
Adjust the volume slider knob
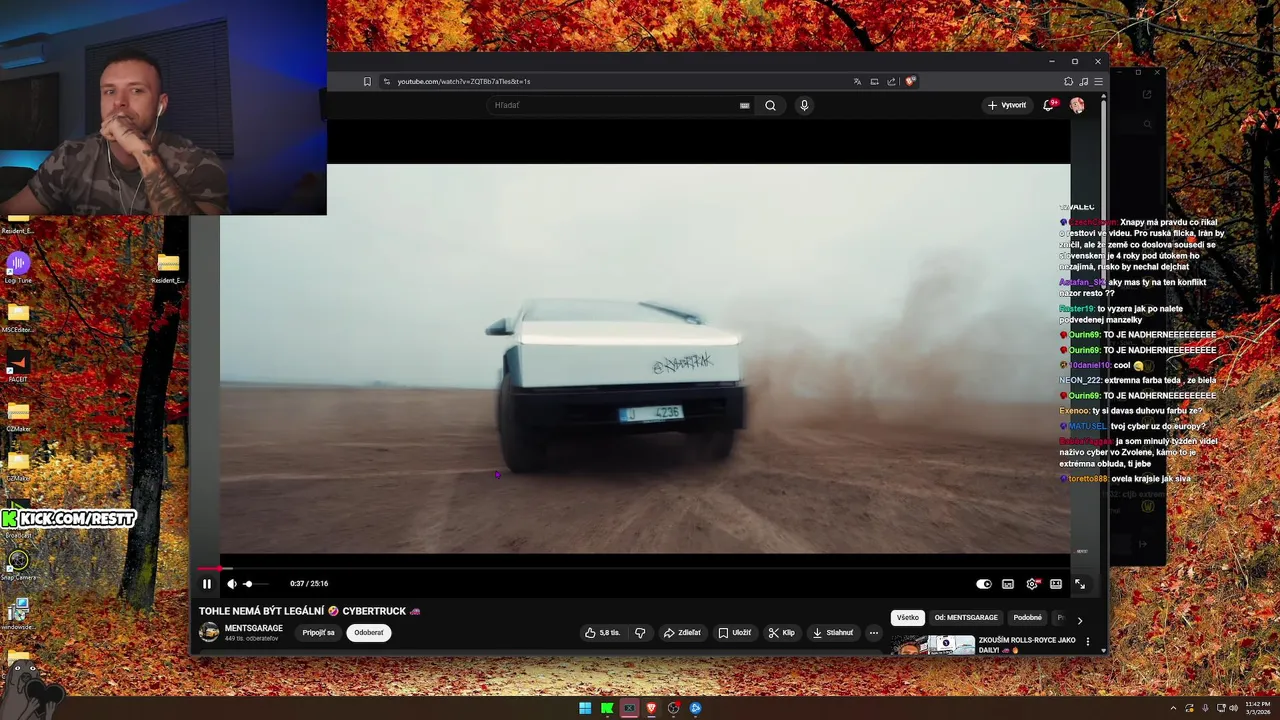coord(248,584)
